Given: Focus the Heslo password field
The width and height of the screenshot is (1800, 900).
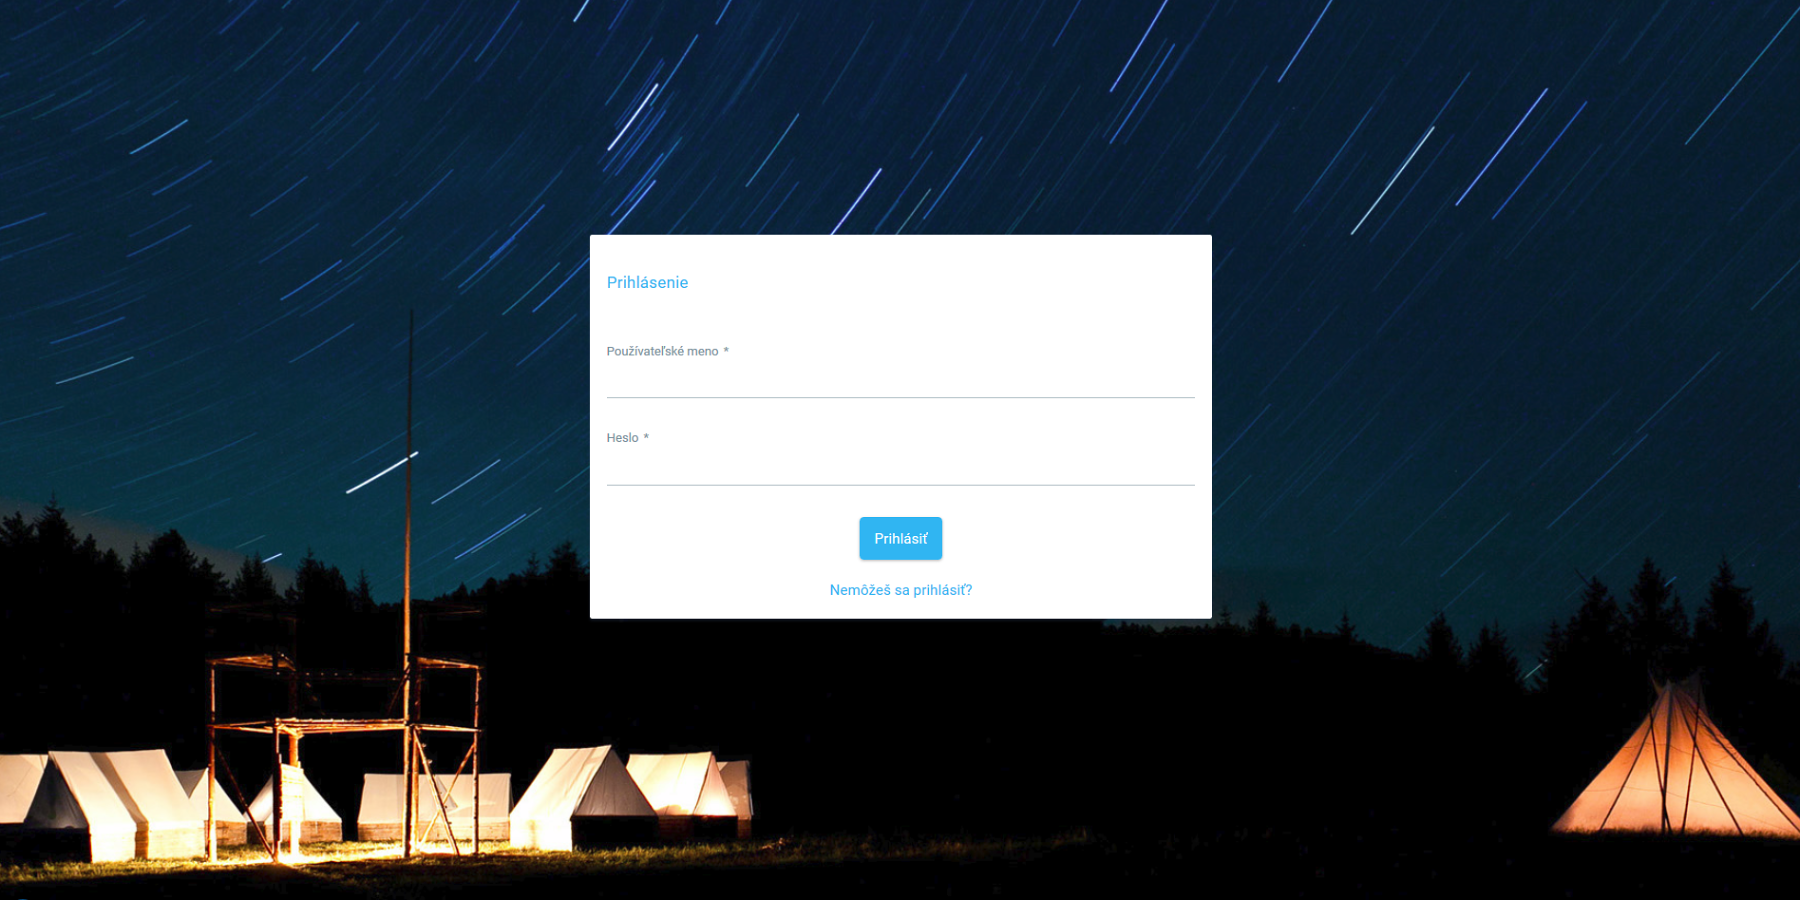Looking at the screenshot, I should coord(900,467).
